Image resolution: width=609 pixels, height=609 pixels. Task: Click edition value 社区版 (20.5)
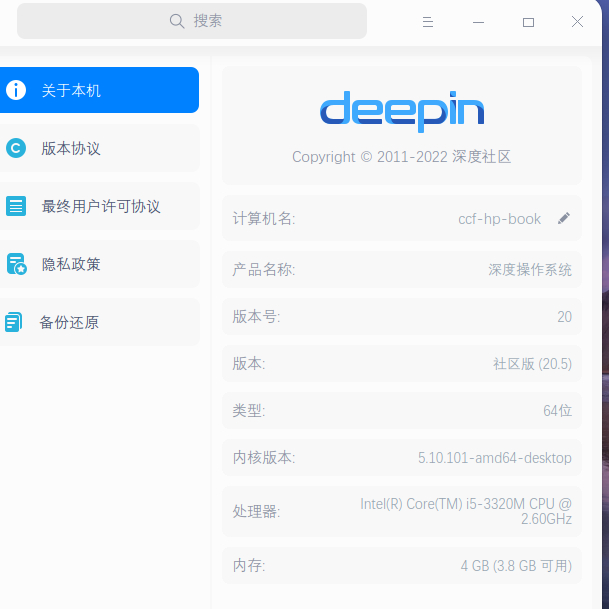(532, 364)
